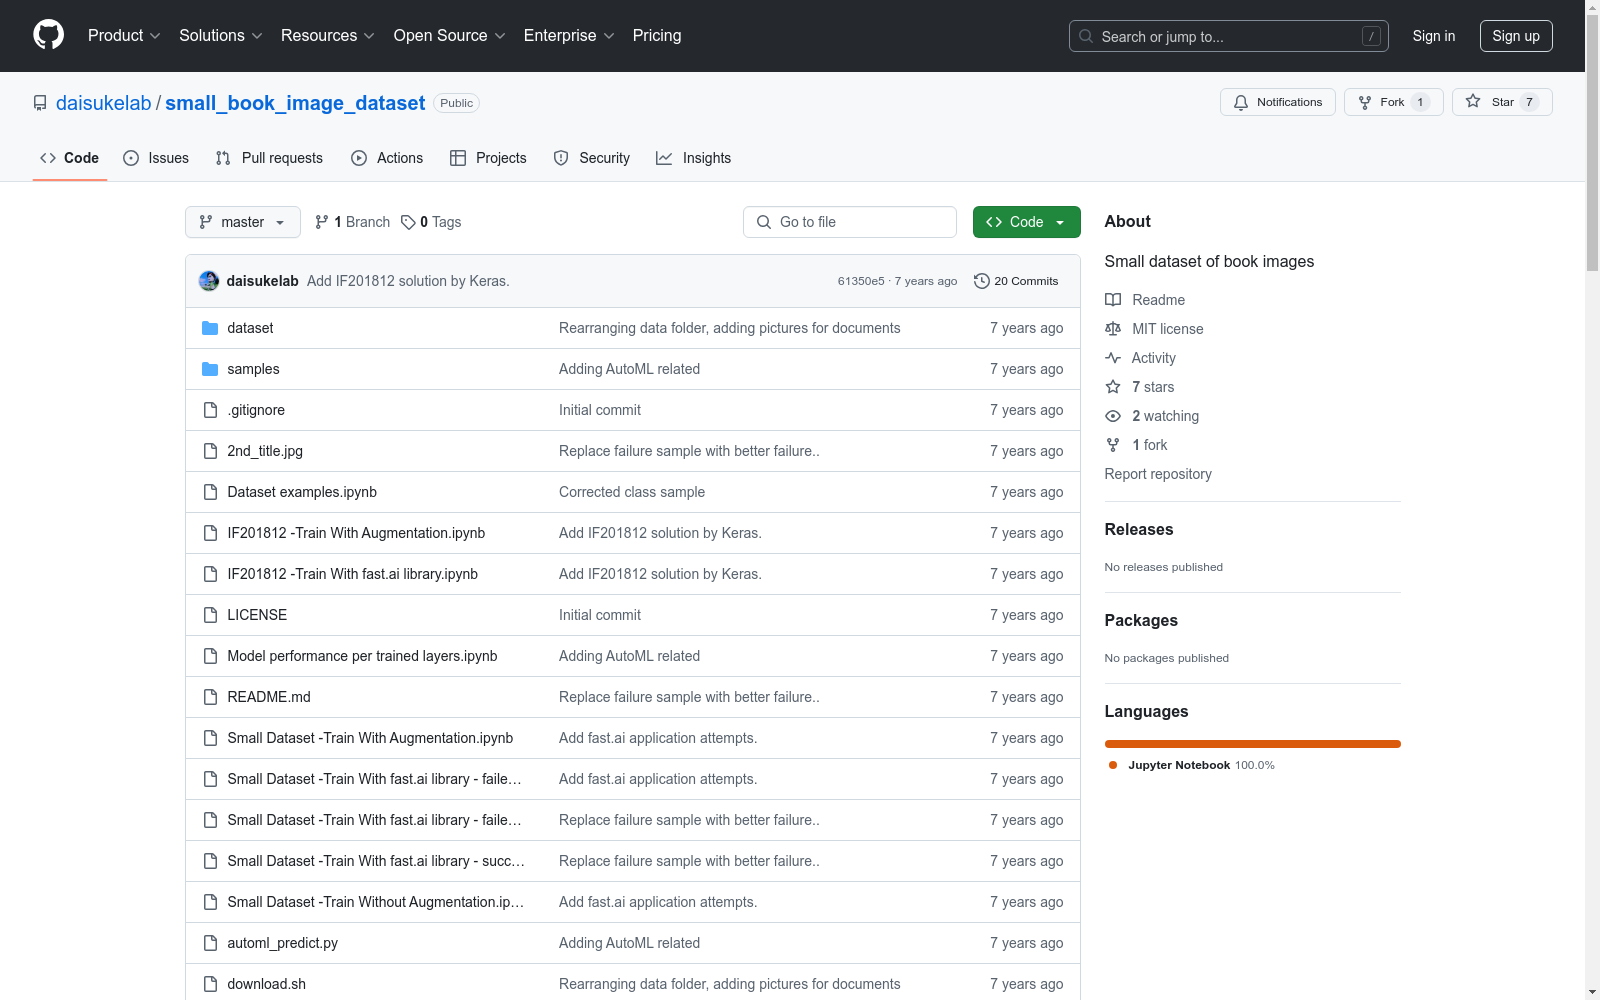
Task: Expand the Product menu
Action: click(x=124, y=36)
